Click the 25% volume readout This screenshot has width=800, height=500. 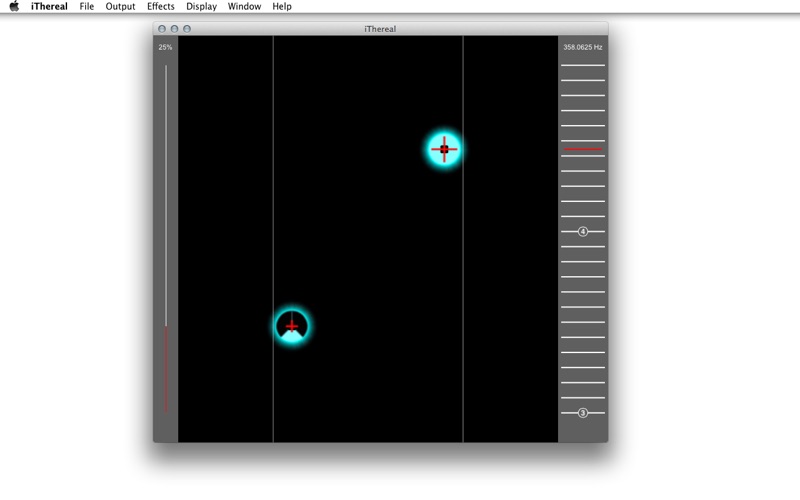coord(165,47)
